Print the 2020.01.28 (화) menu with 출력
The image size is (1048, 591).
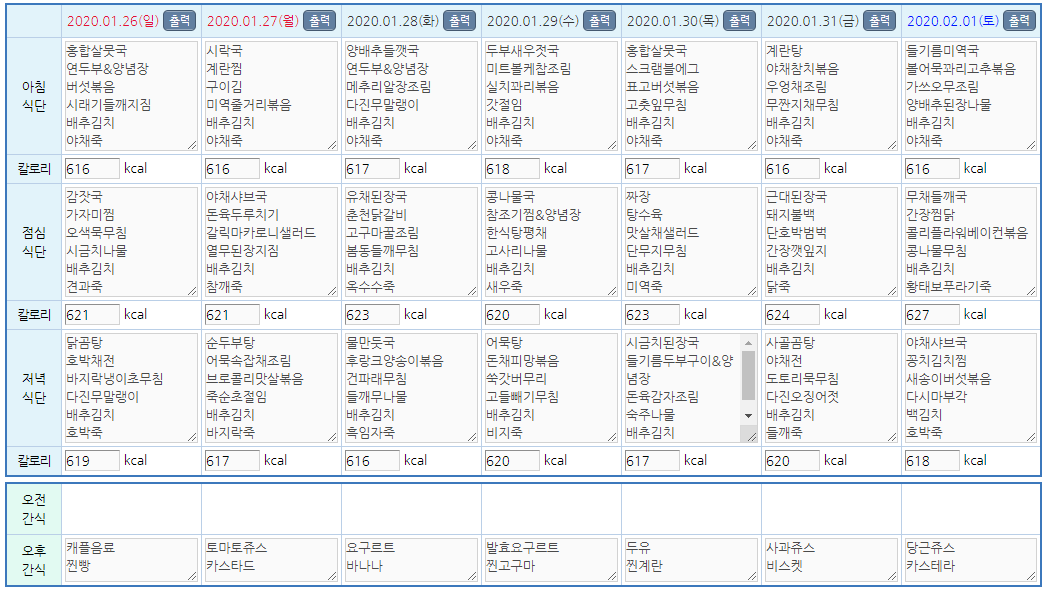[x=459, y=21]
